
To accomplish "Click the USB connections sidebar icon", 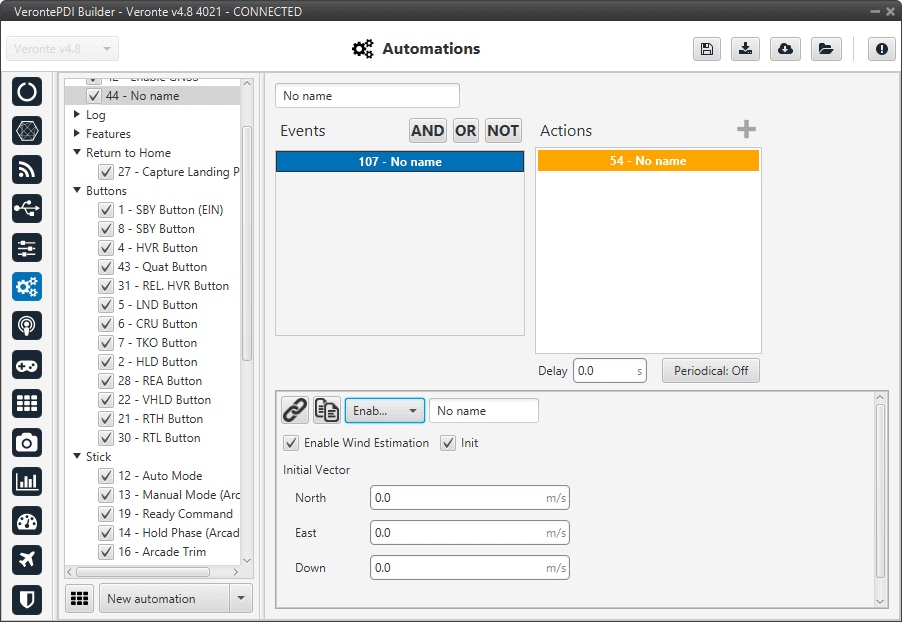I will (27, 208).
